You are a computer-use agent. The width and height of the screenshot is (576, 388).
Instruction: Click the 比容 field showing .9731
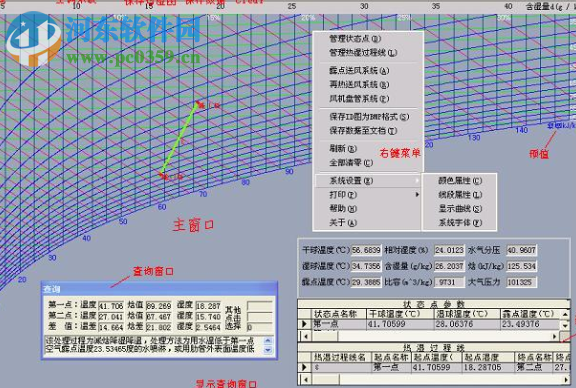(449, 282)
